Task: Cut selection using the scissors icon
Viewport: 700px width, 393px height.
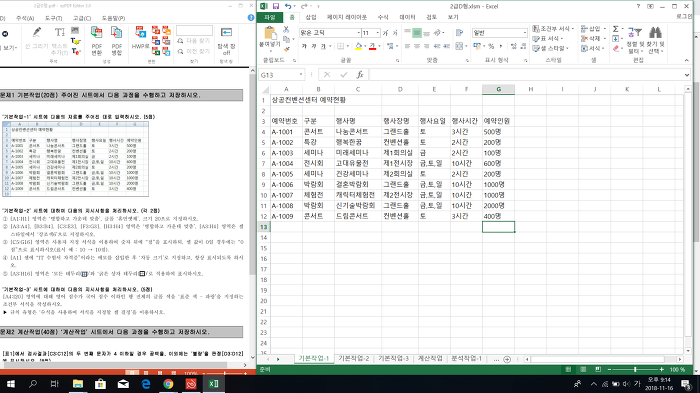Action: click(x=286, y=29)
